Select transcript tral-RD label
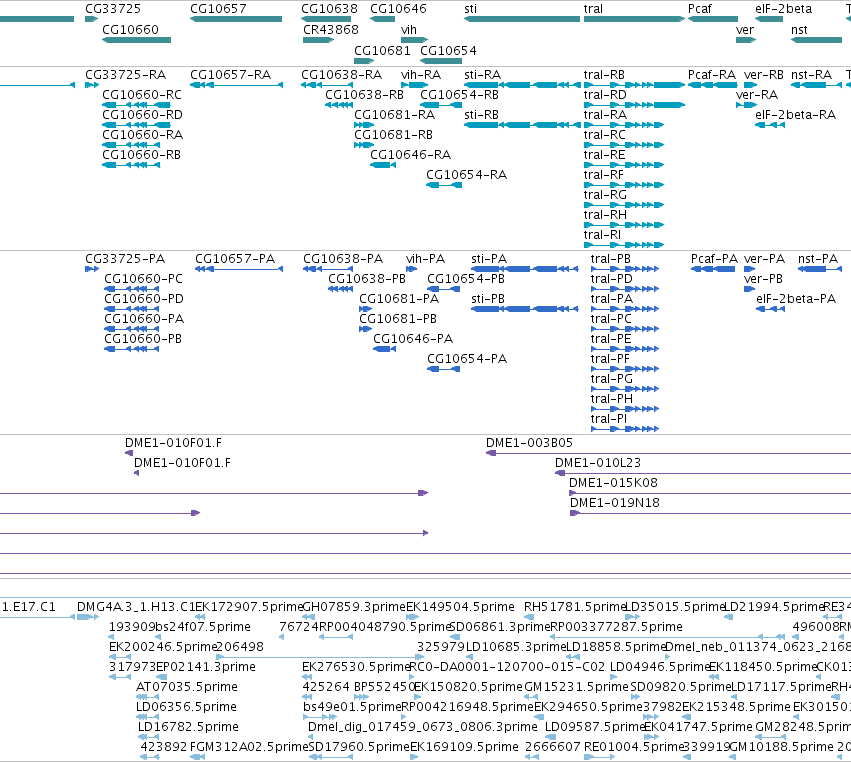 point(605,94)
